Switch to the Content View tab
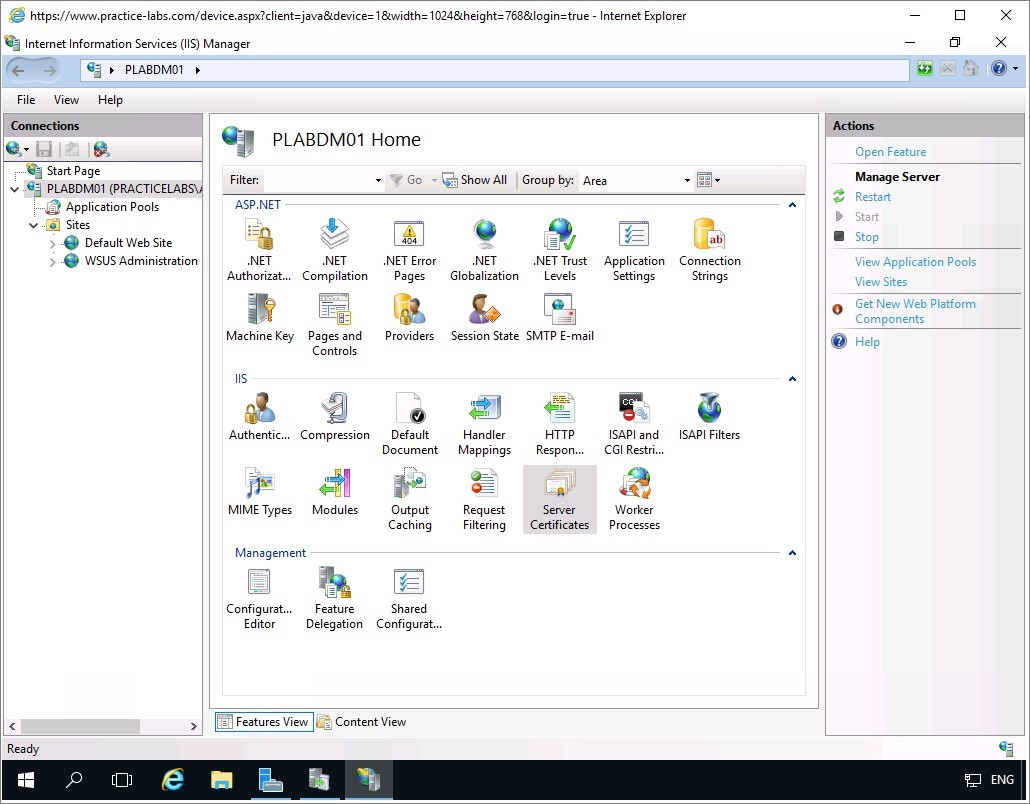The height and width of the screenshot is (804, 1030). [x=361, y=722]
